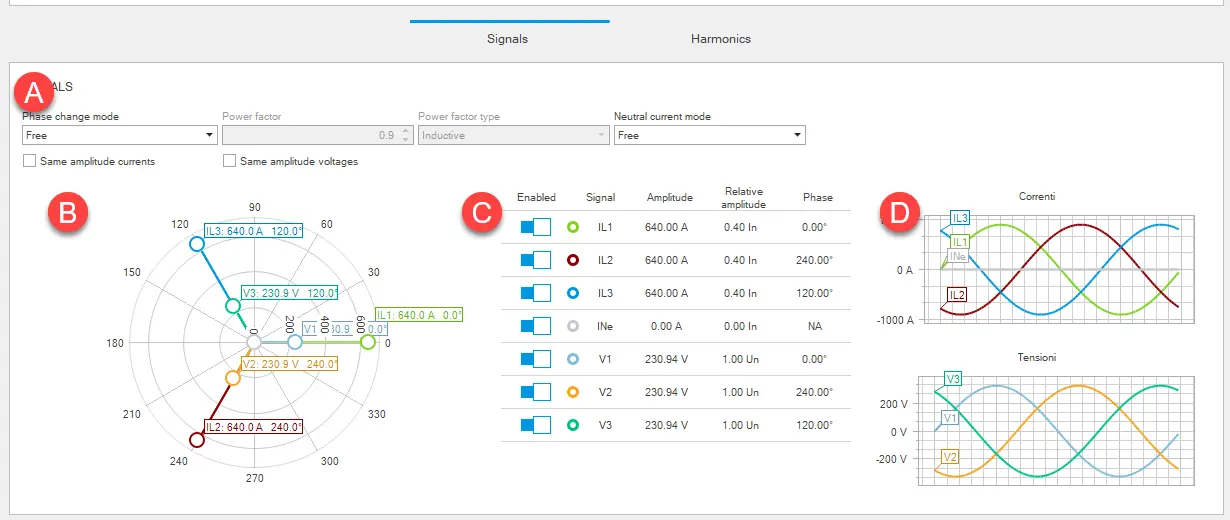1230x520 pixels.
Task: Click the IL2 dark red circle icon
Action: pos(573,260)
